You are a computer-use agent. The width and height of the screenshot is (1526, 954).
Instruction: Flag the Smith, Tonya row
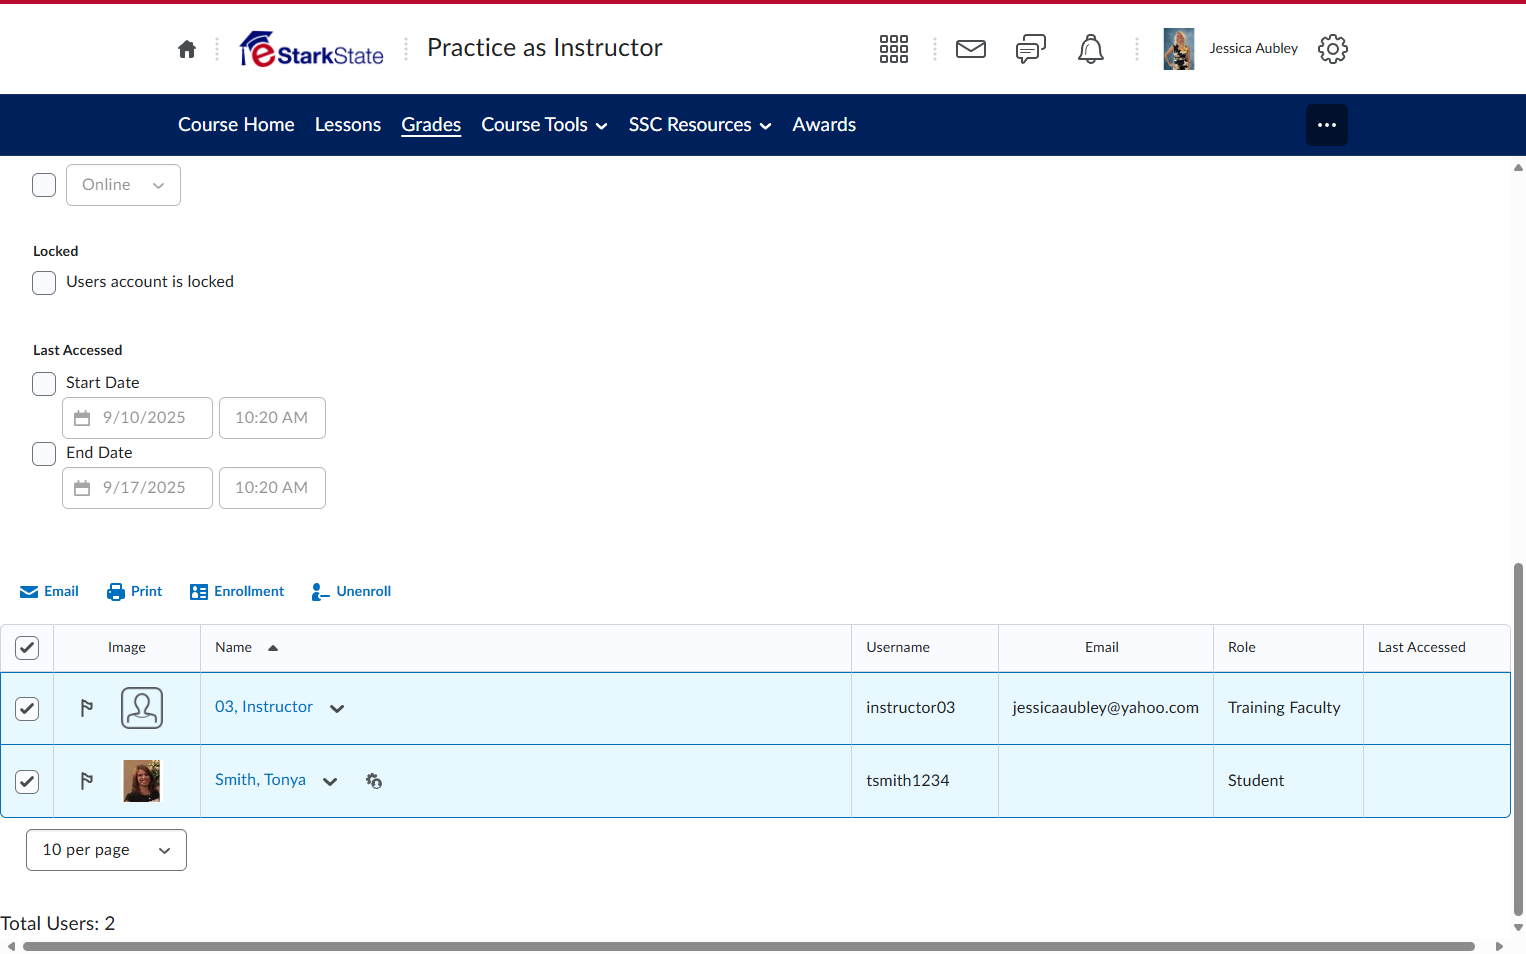pyautogui.click(x=87, y=781)
